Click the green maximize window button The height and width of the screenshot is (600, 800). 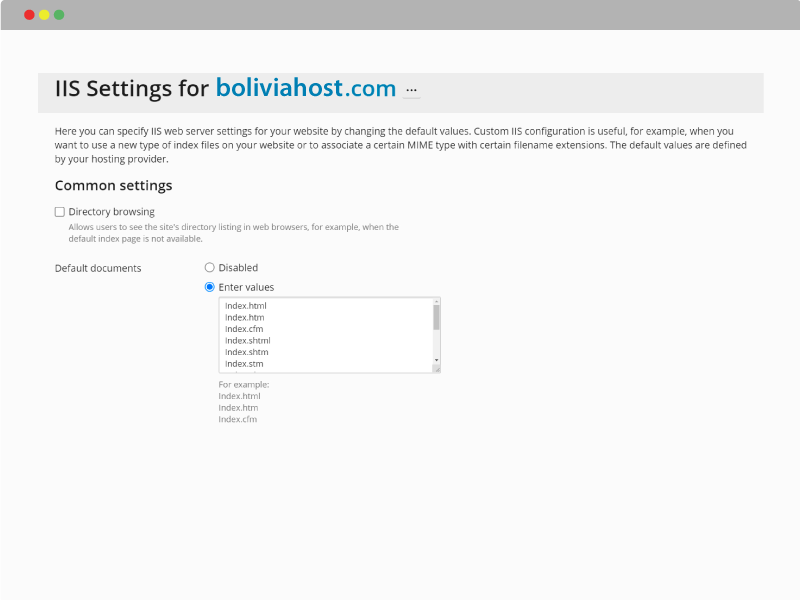[59, 15]
